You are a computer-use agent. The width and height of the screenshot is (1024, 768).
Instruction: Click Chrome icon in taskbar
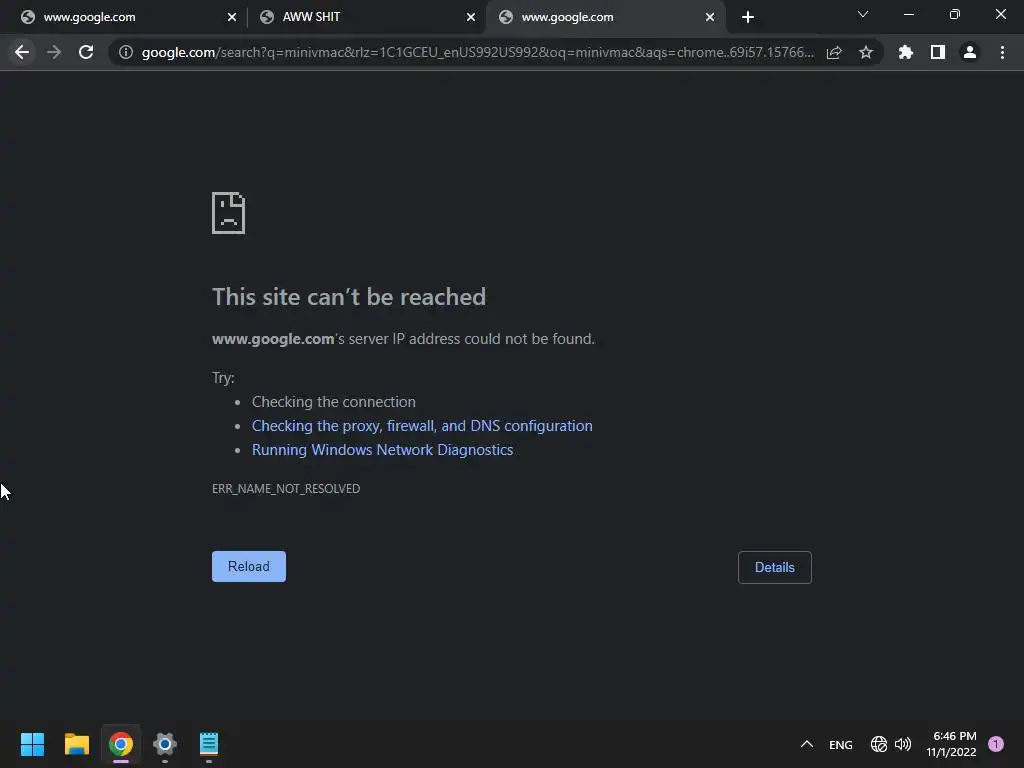(x=121, y=744)
